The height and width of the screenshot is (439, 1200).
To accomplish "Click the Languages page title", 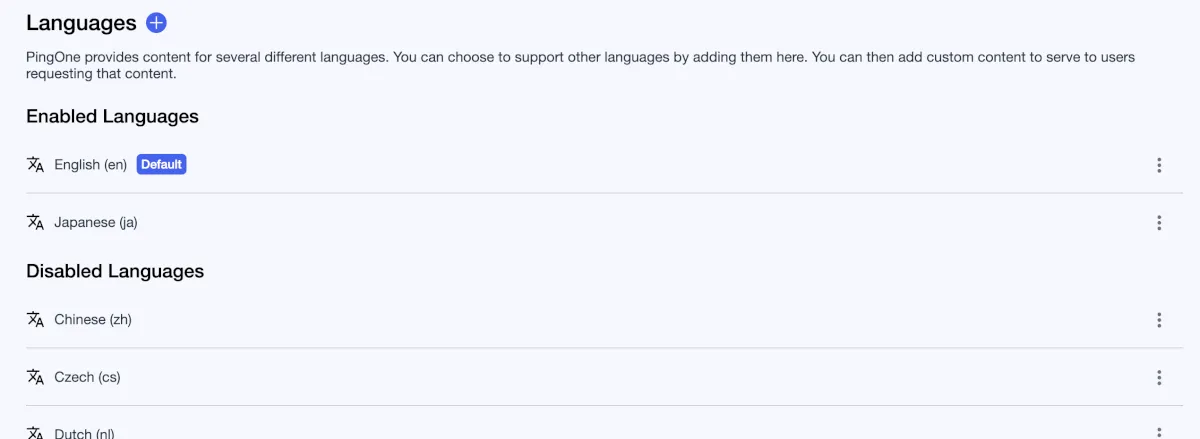I will pyautogui.click(x=81, y=23).
